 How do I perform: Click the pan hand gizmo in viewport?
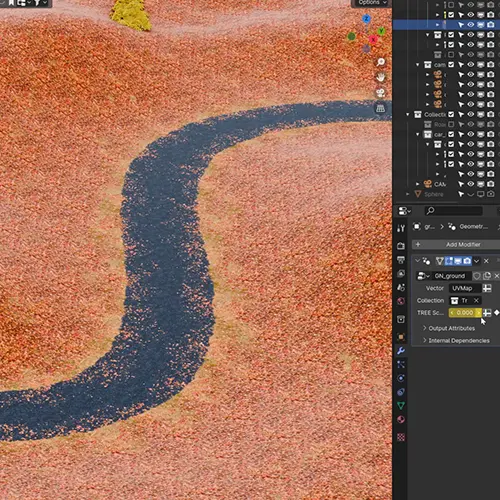pos(381,78)
